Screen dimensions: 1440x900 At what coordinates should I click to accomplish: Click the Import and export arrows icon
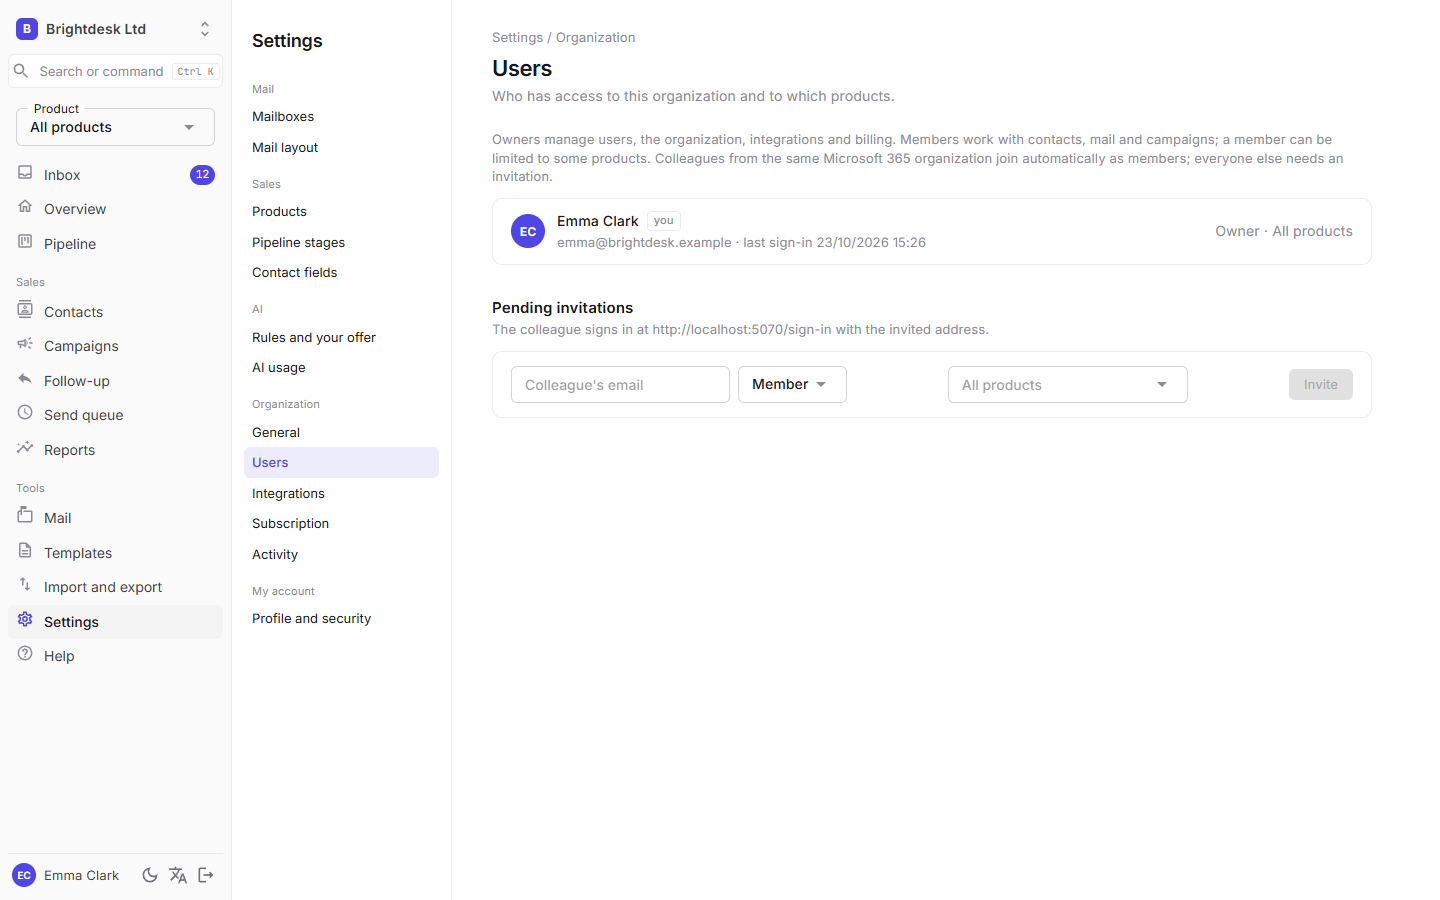tap(25, 585)
